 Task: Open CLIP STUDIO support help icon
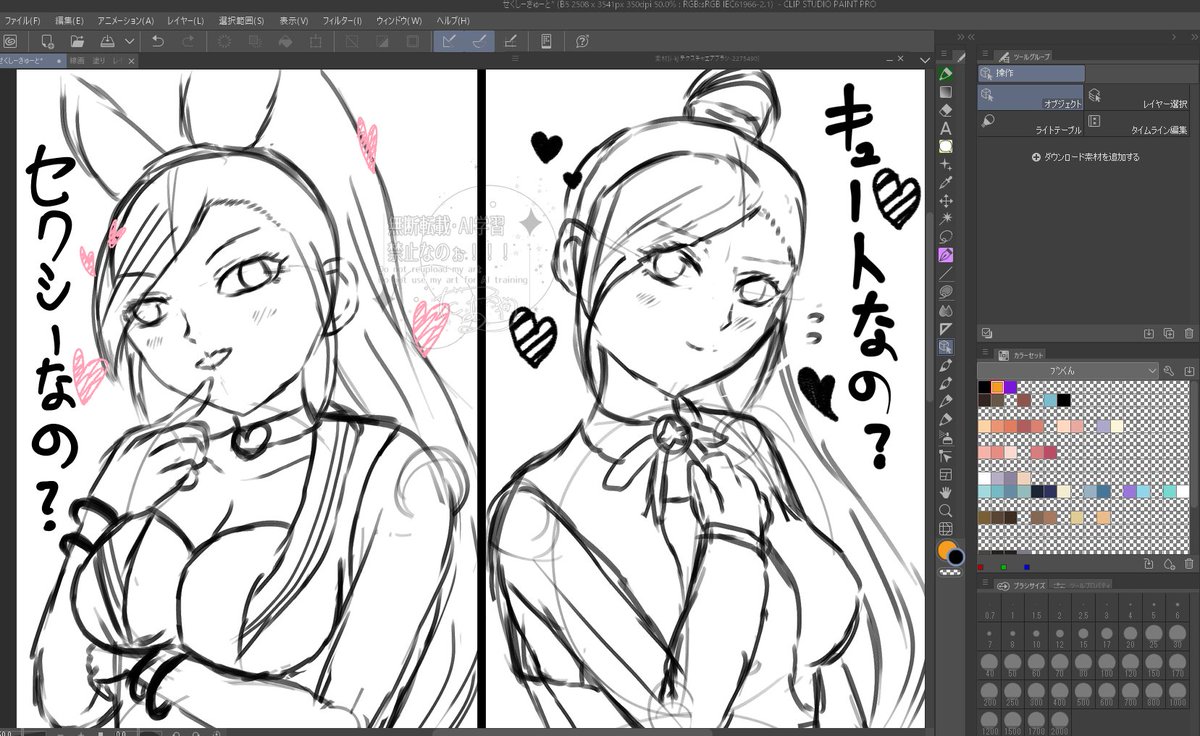click(x=582, y=42)
